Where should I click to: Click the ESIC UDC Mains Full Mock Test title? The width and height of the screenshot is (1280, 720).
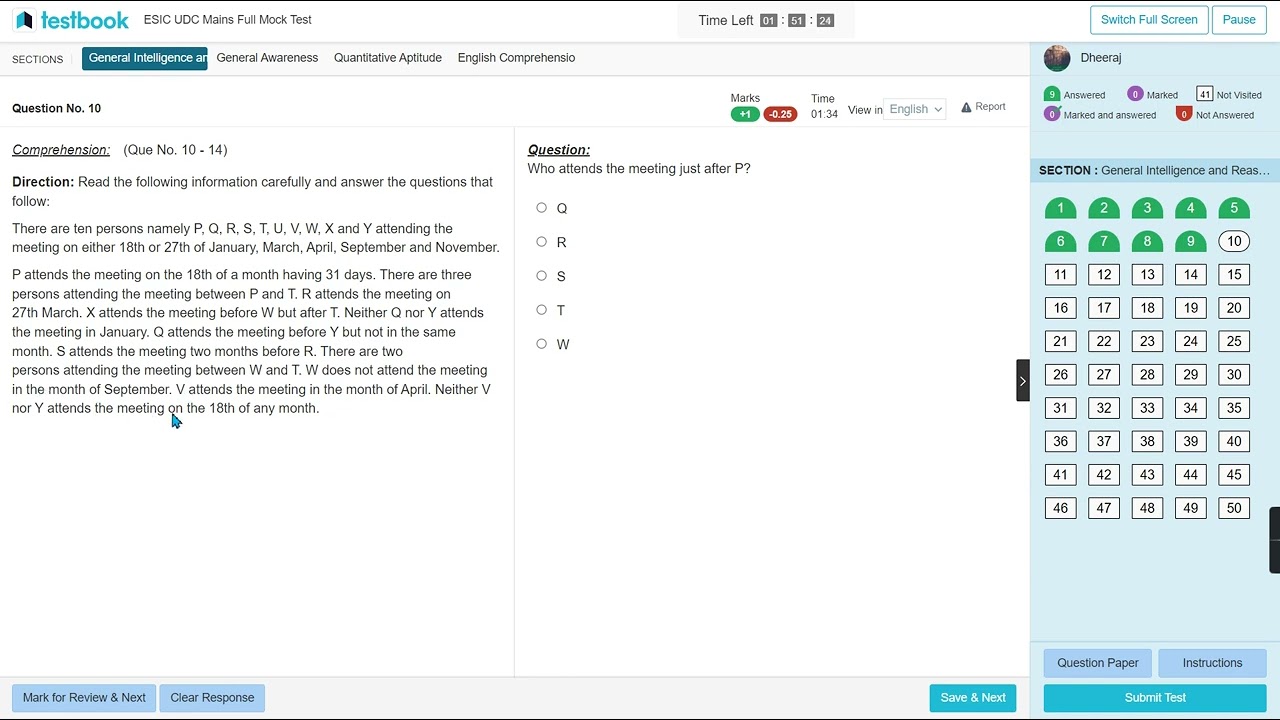[228, 20]
